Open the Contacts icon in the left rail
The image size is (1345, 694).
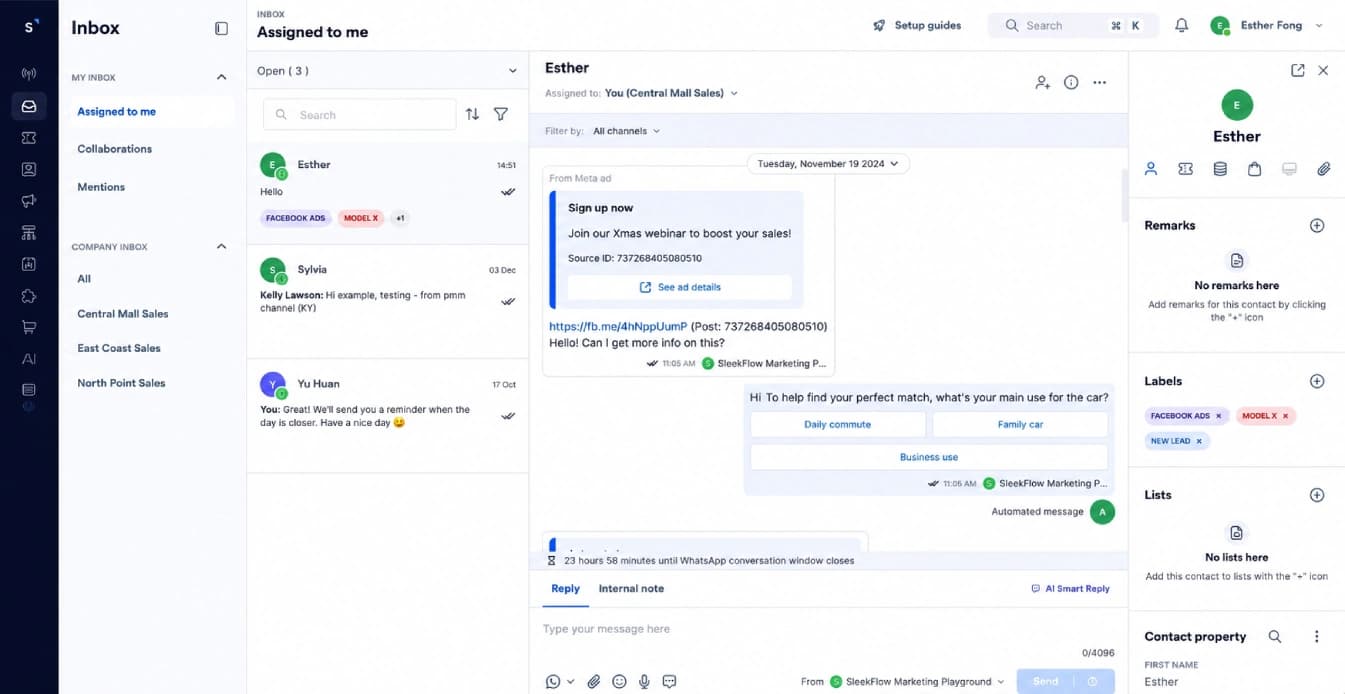[29, 169]
